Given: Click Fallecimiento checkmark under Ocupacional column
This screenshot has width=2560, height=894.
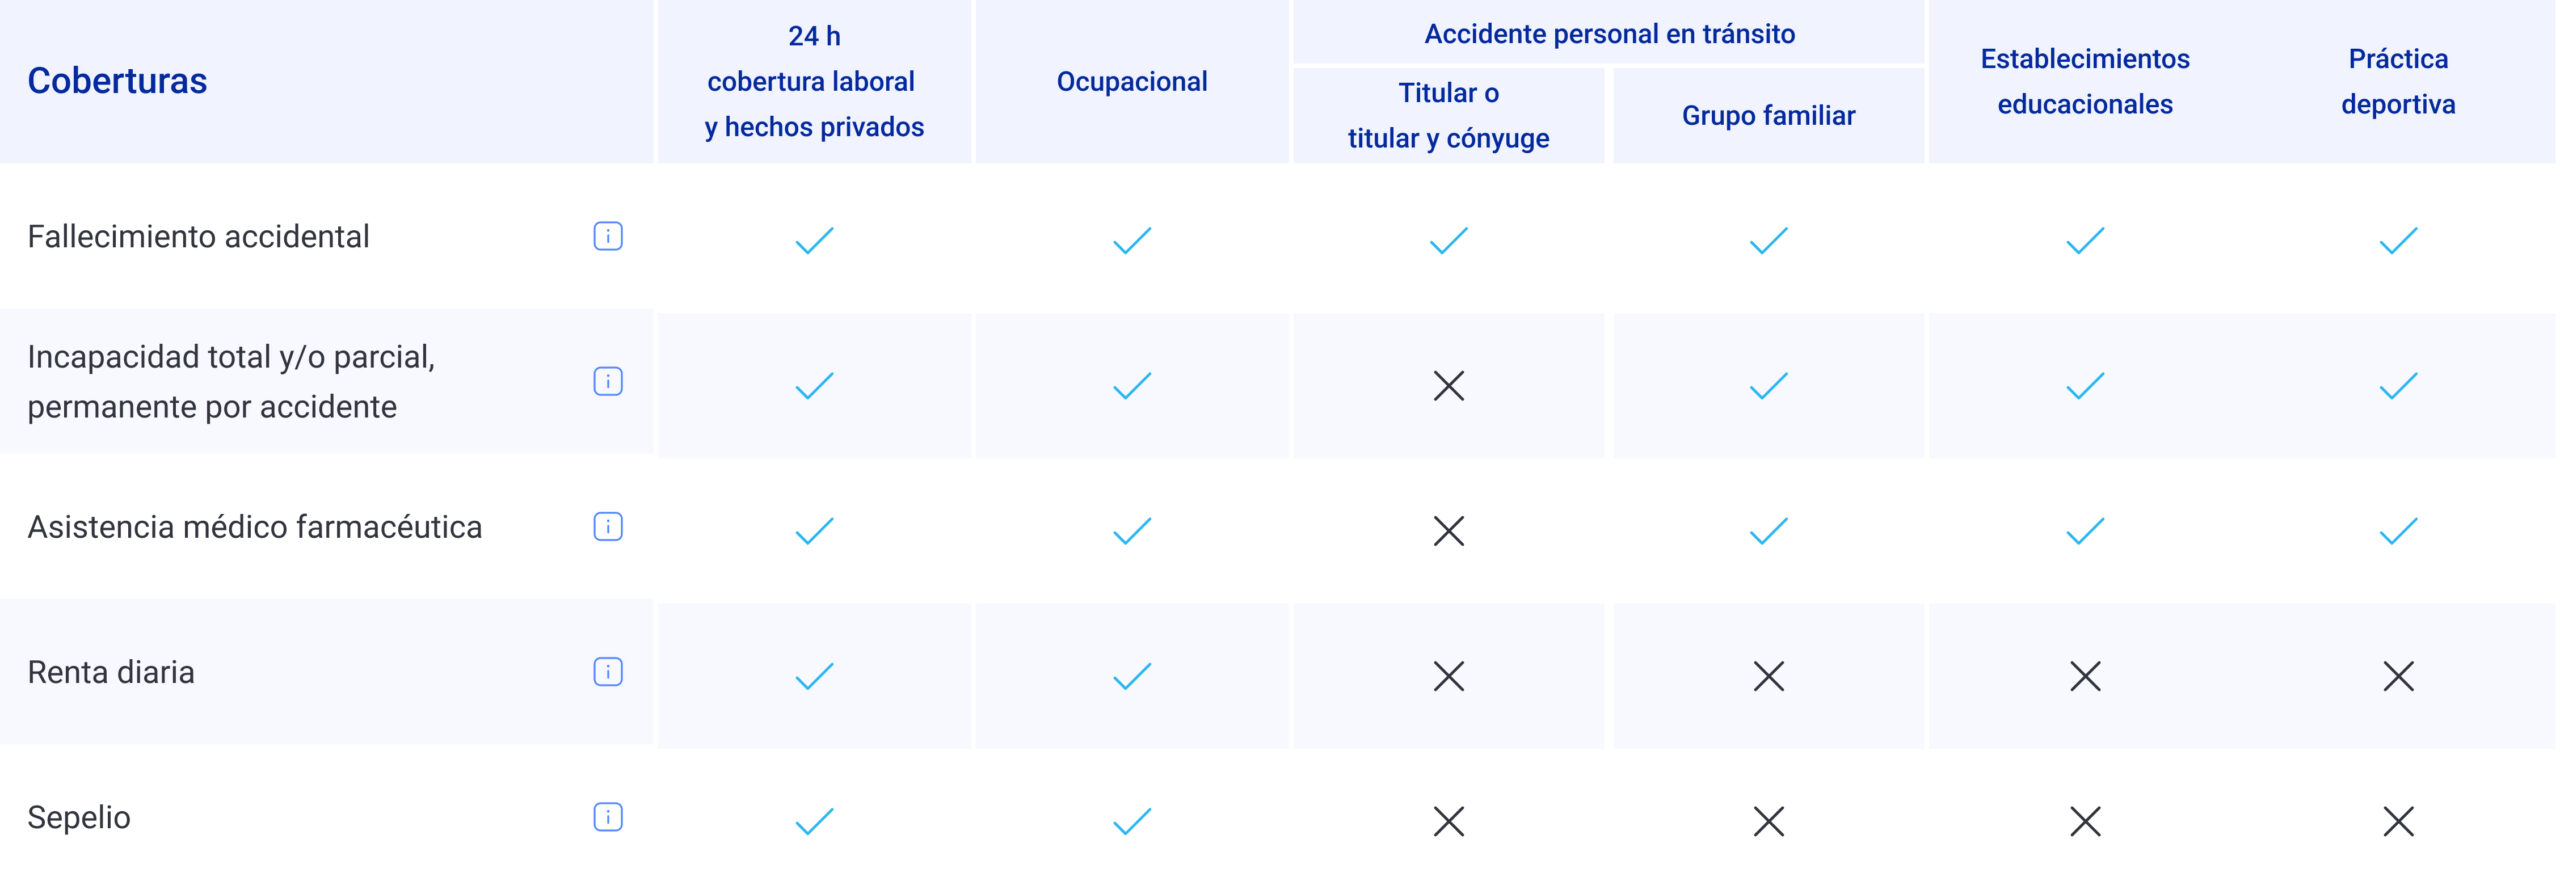Looking at the screenshot, I should click(x=1132, y=241).
